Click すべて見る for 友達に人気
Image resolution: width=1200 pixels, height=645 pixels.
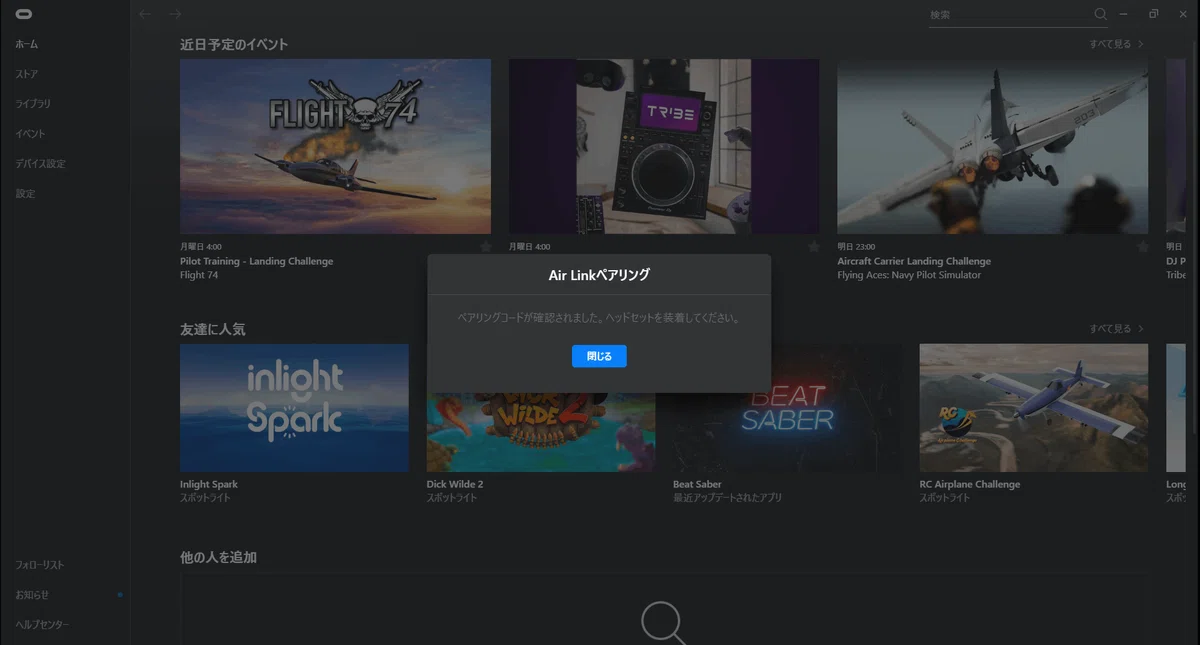point(1117,328)
